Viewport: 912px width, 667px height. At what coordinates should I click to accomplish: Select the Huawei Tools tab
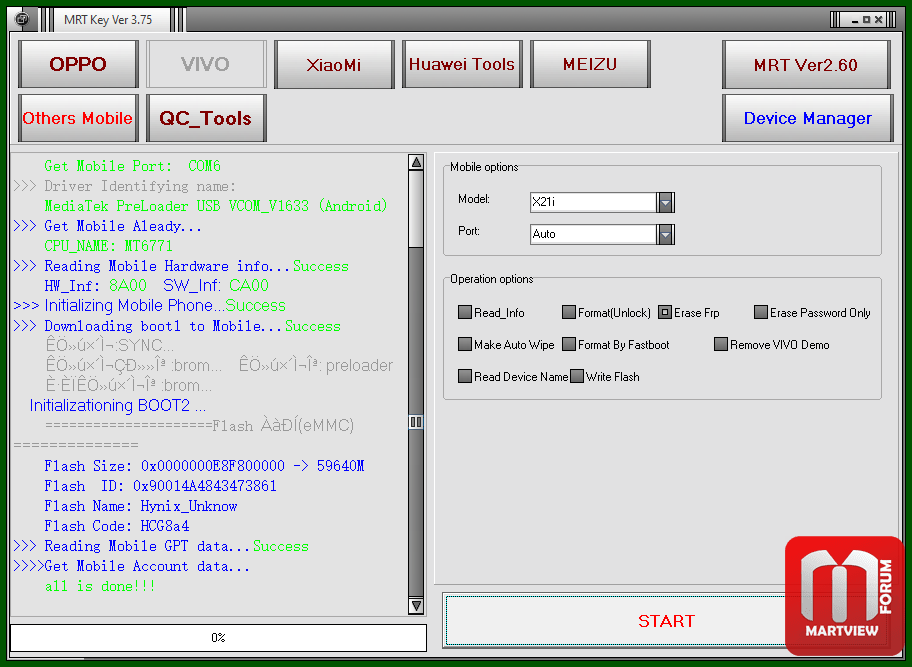[462, 65]
